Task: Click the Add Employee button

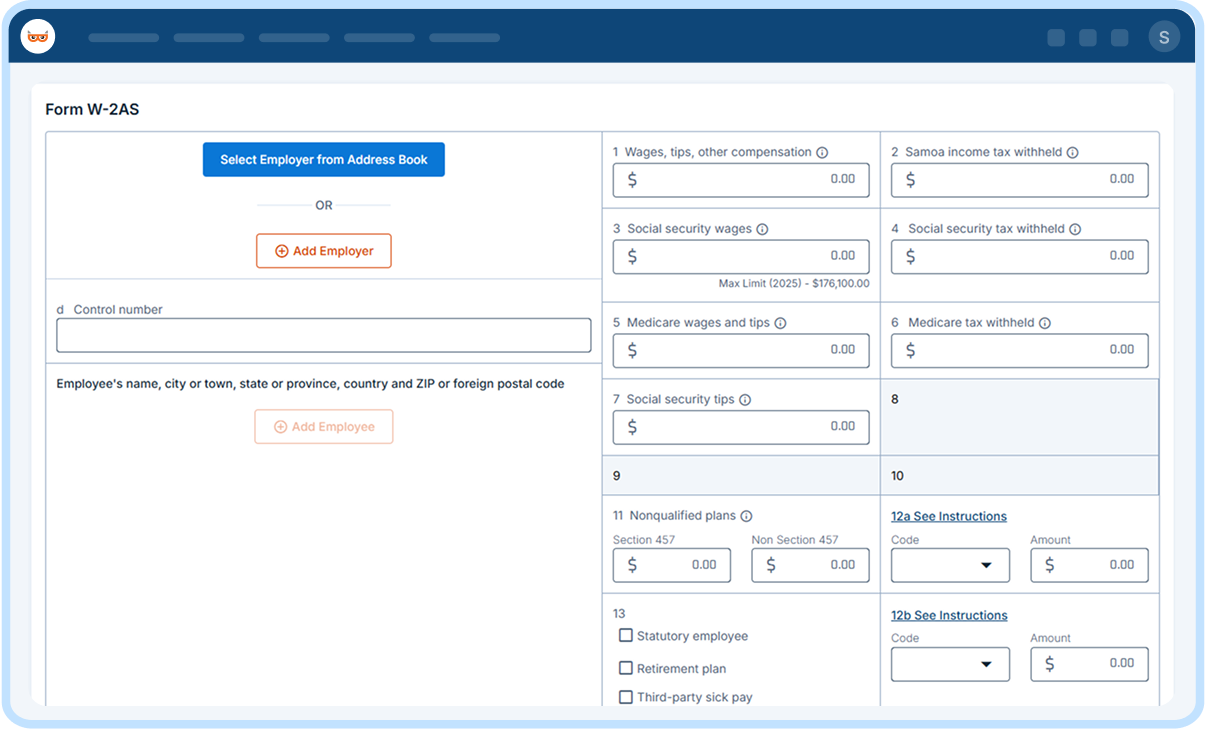Action: [x=324, y=427]
